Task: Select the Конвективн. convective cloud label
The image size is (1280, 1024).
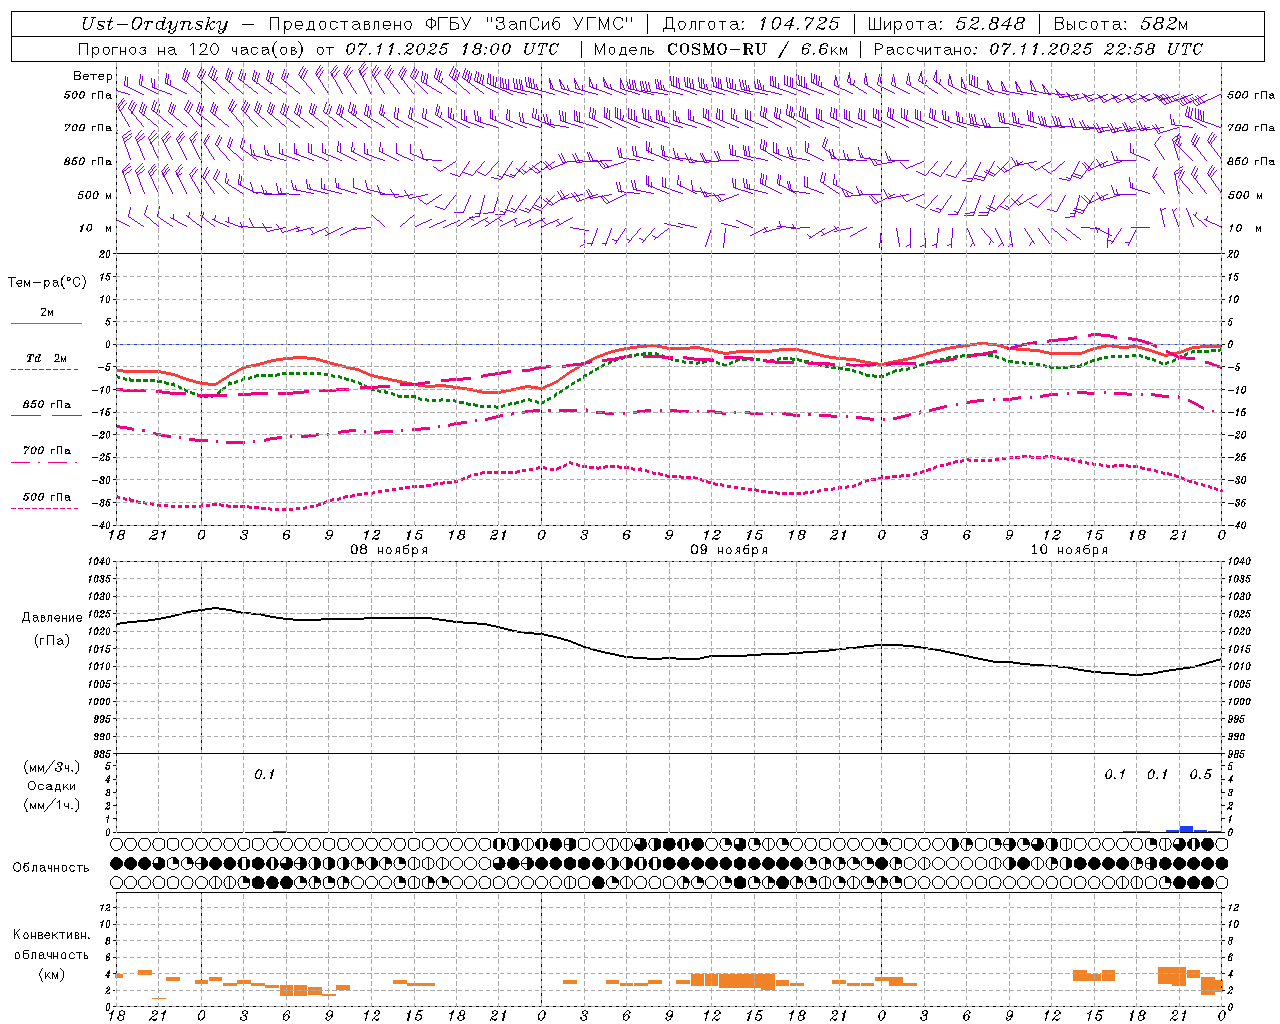Action: tap(51, 935)
